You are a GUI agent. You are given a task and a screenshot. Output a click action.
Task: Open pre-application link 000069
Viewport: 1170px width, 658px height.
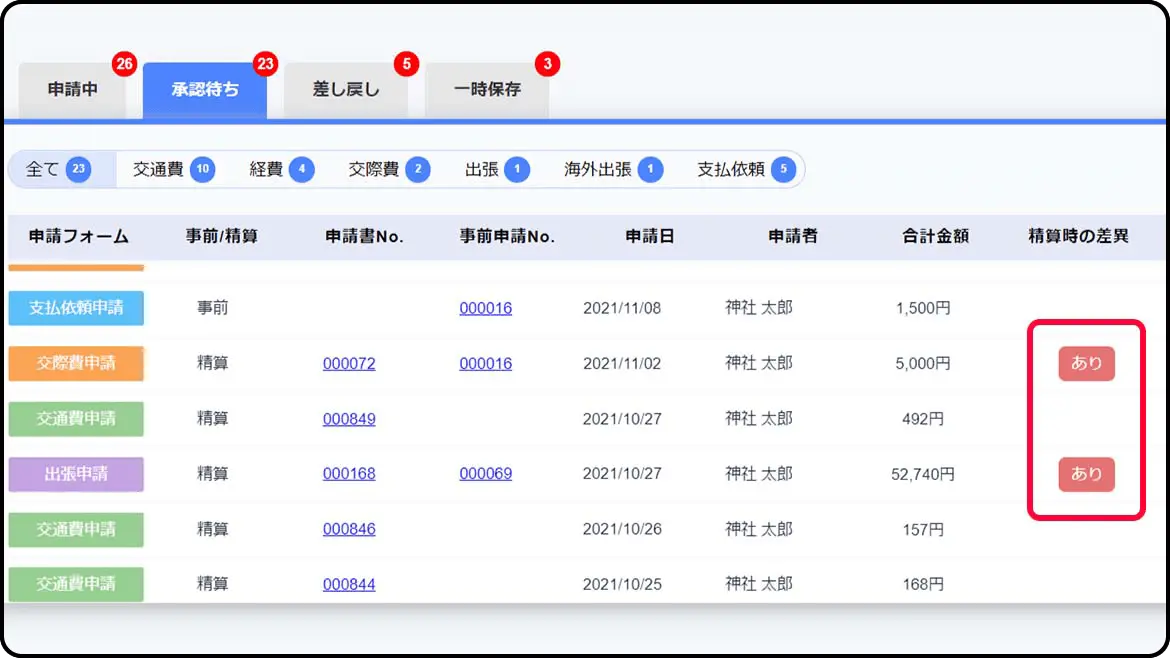point(485,474)
